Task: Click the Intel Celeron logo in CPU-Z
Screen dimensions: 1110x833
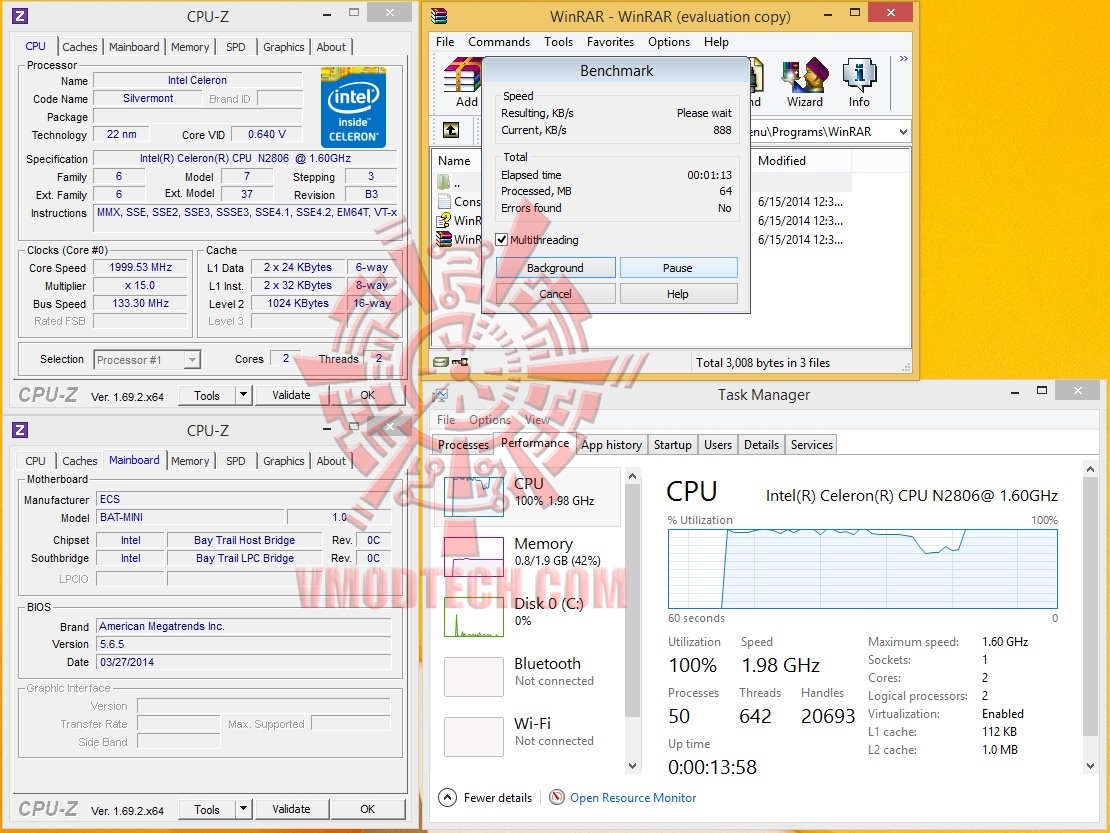Action: (x=353, y=107)
